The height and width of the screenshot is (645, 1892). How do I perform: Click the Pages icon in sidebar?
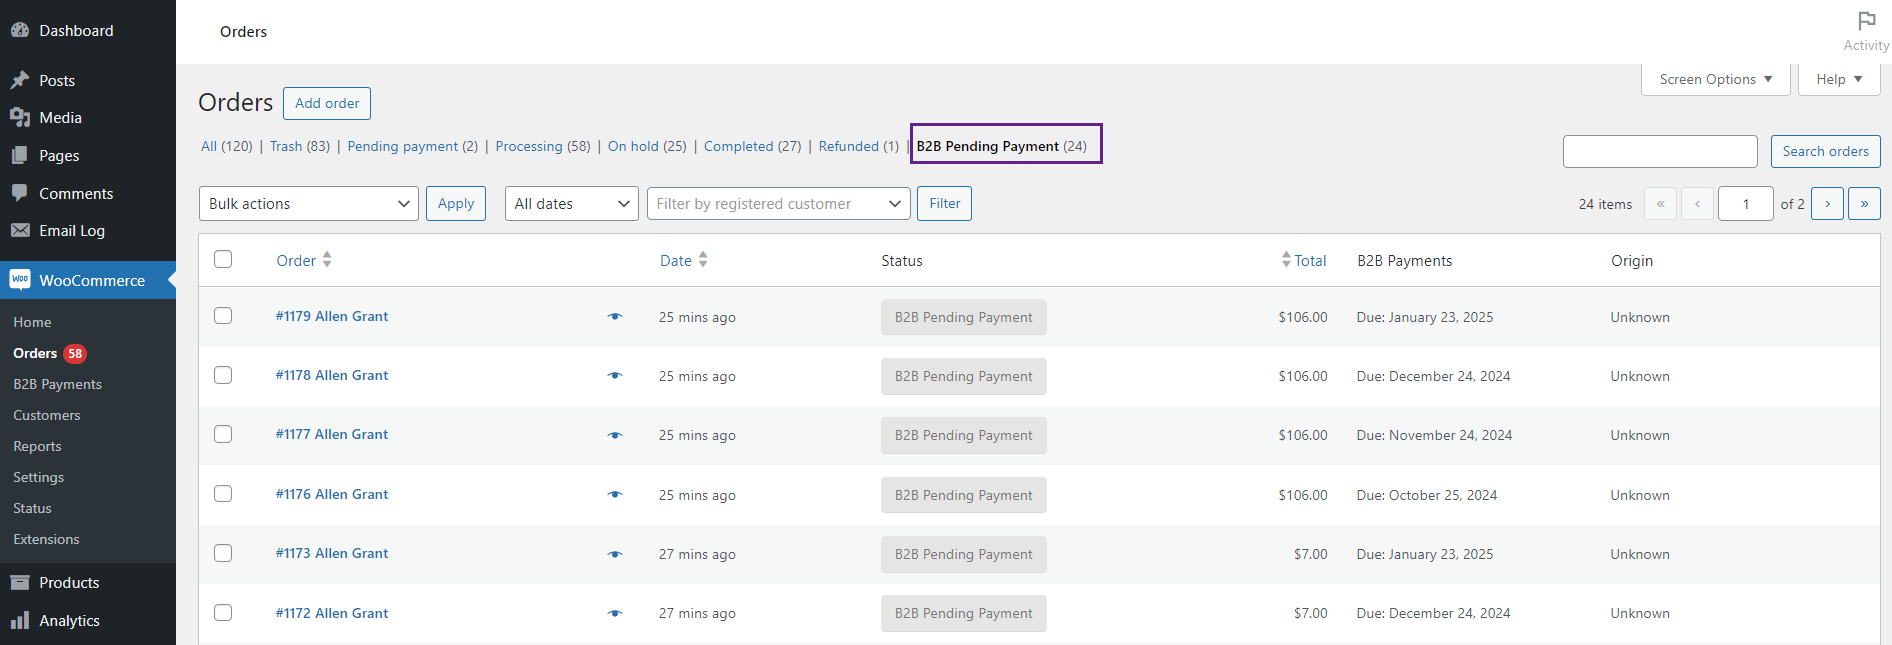(20, 155)
